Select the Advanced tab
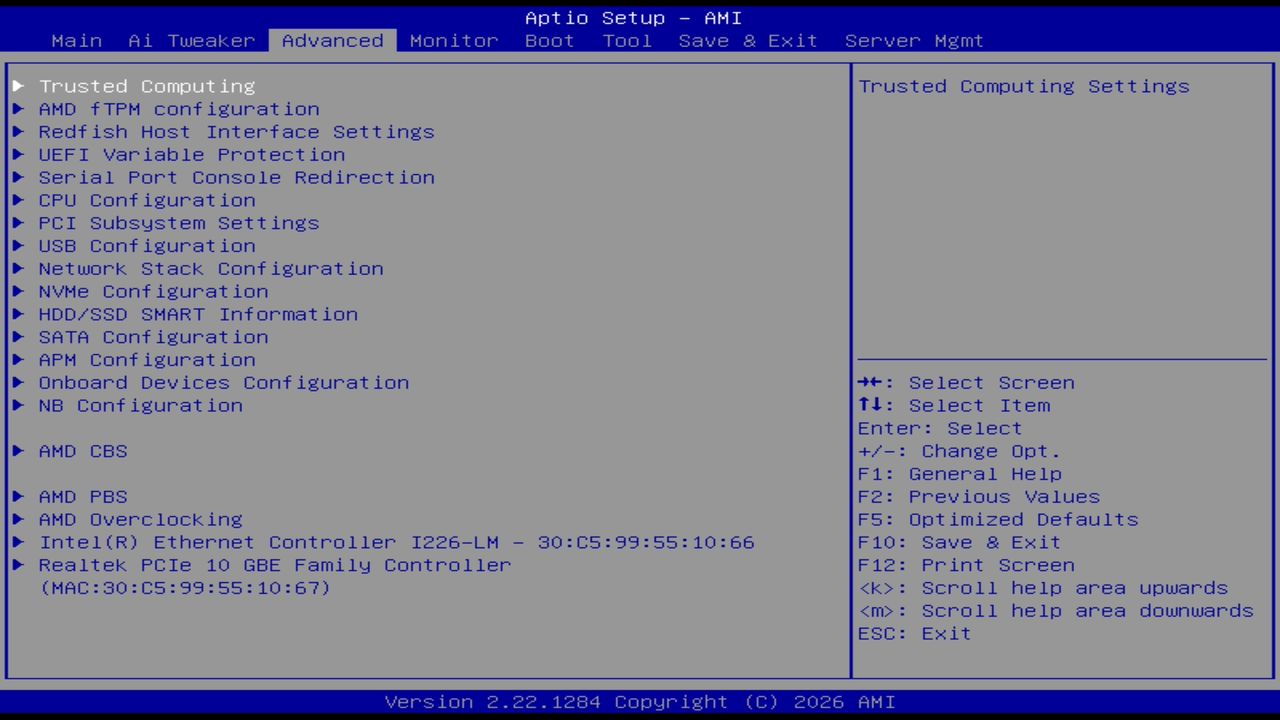The width and height of the screenshot is (1280, 720). [333, 41]
